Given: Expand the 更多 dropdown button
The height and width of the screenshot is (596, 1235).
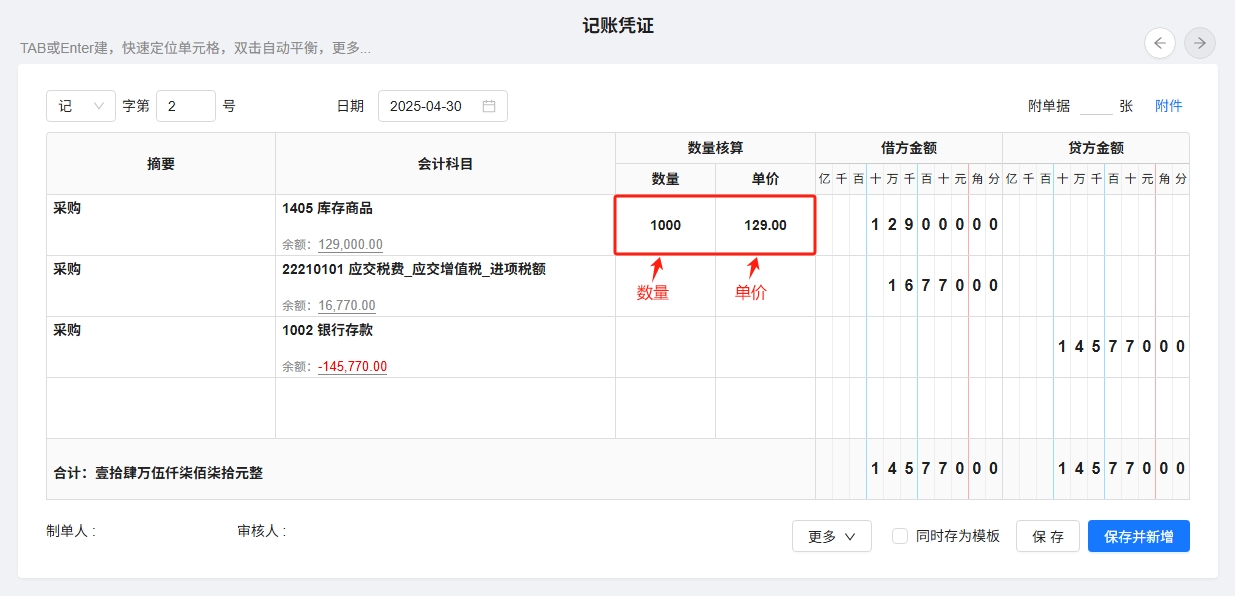Looking at the screenshot, I should [831, 536].
